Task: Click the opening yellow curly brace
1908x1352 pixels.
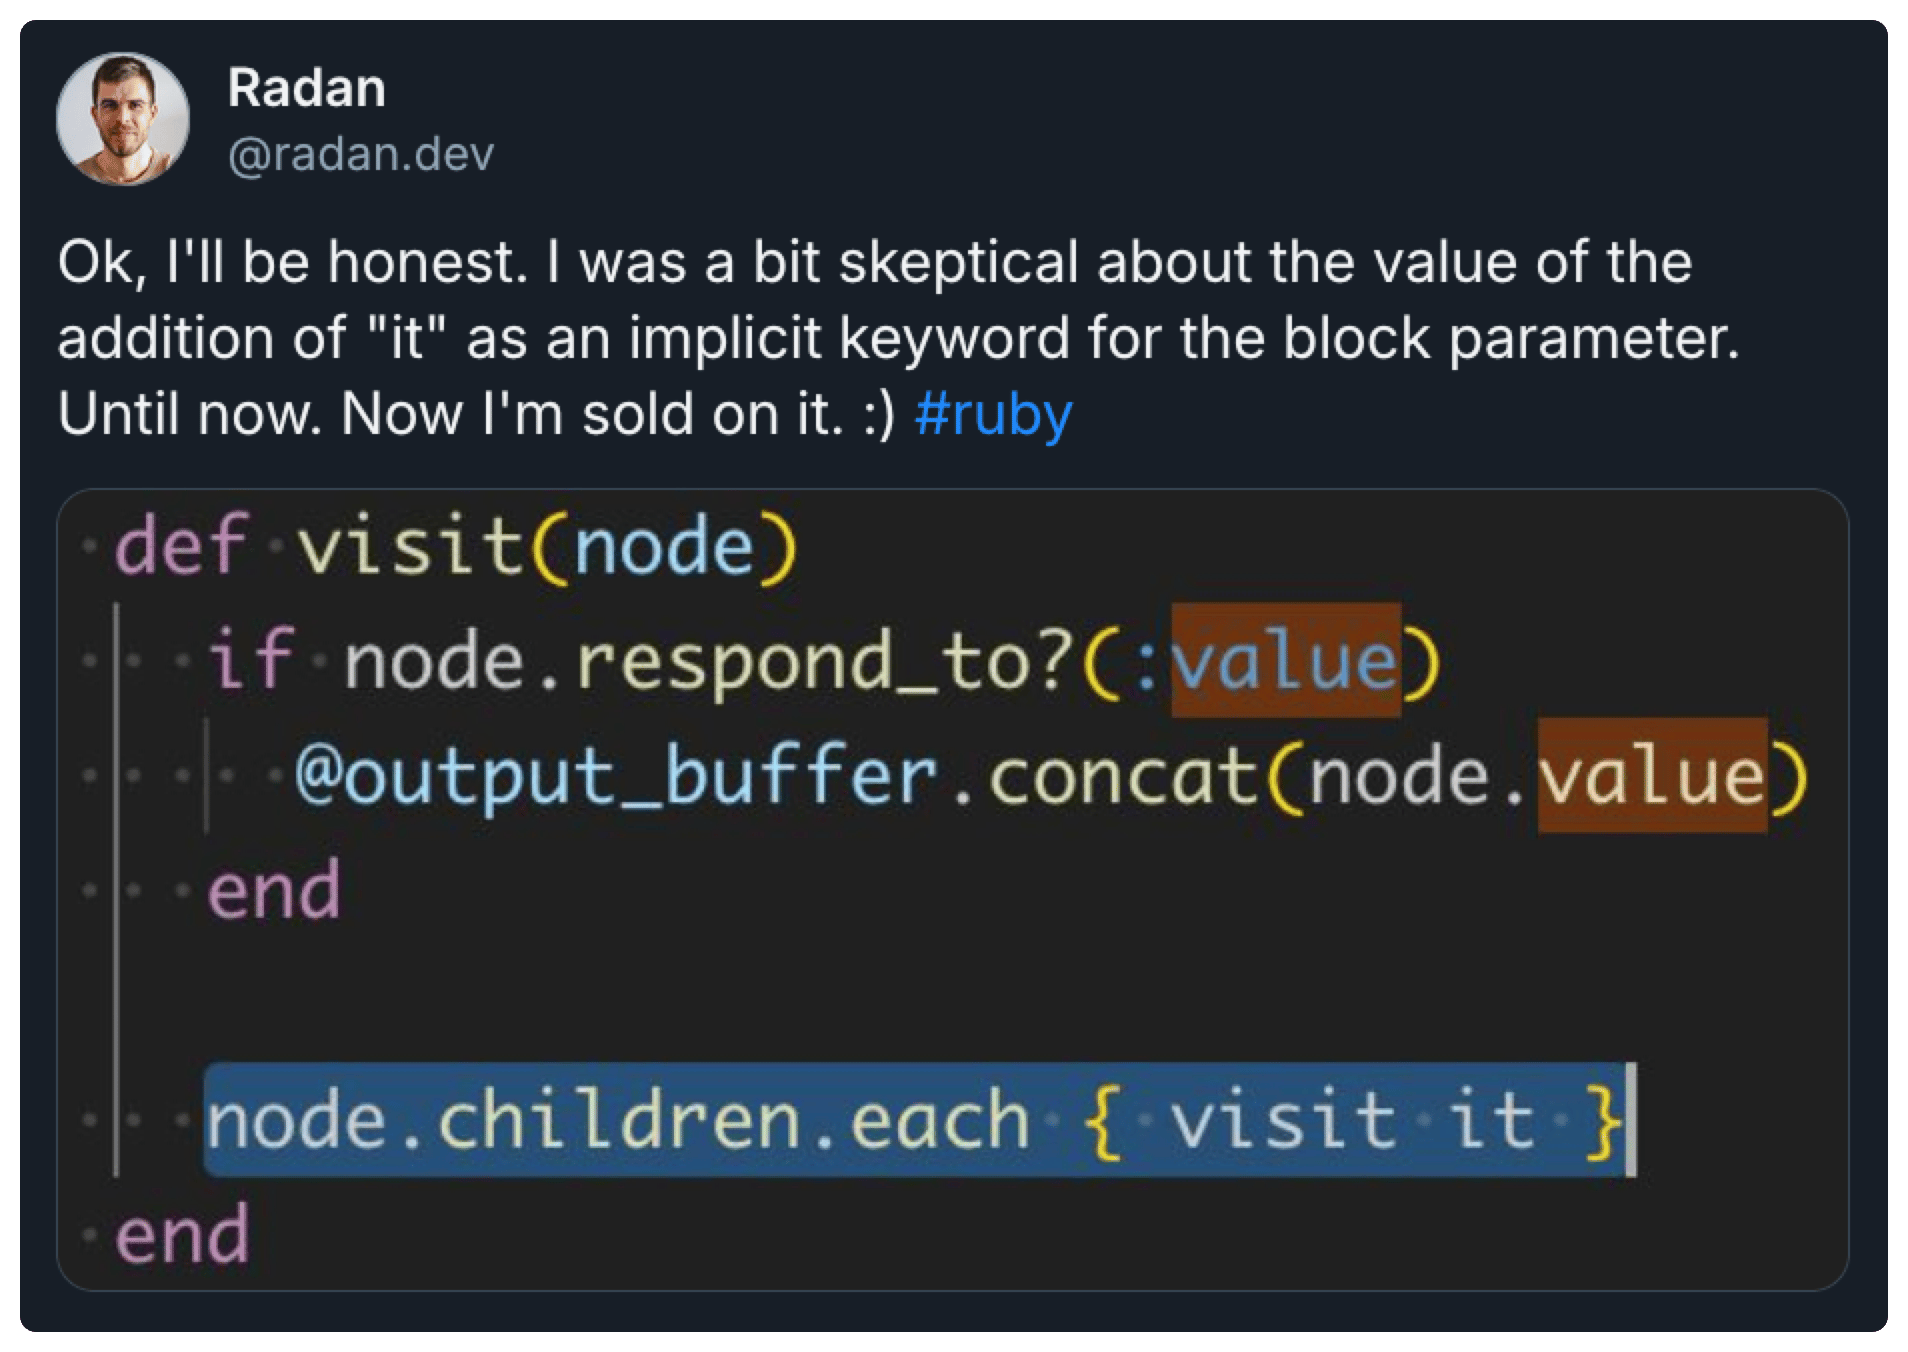Action: (1102, 1121)
